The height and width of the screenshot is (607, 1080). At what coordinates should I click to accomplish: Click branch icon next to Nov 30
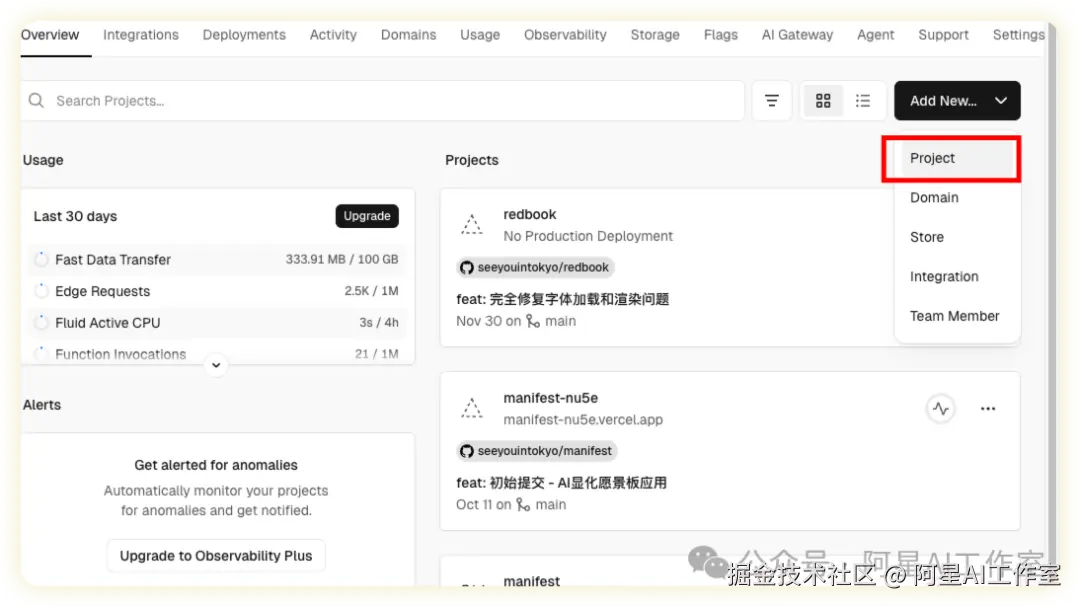tap(533, 321)
